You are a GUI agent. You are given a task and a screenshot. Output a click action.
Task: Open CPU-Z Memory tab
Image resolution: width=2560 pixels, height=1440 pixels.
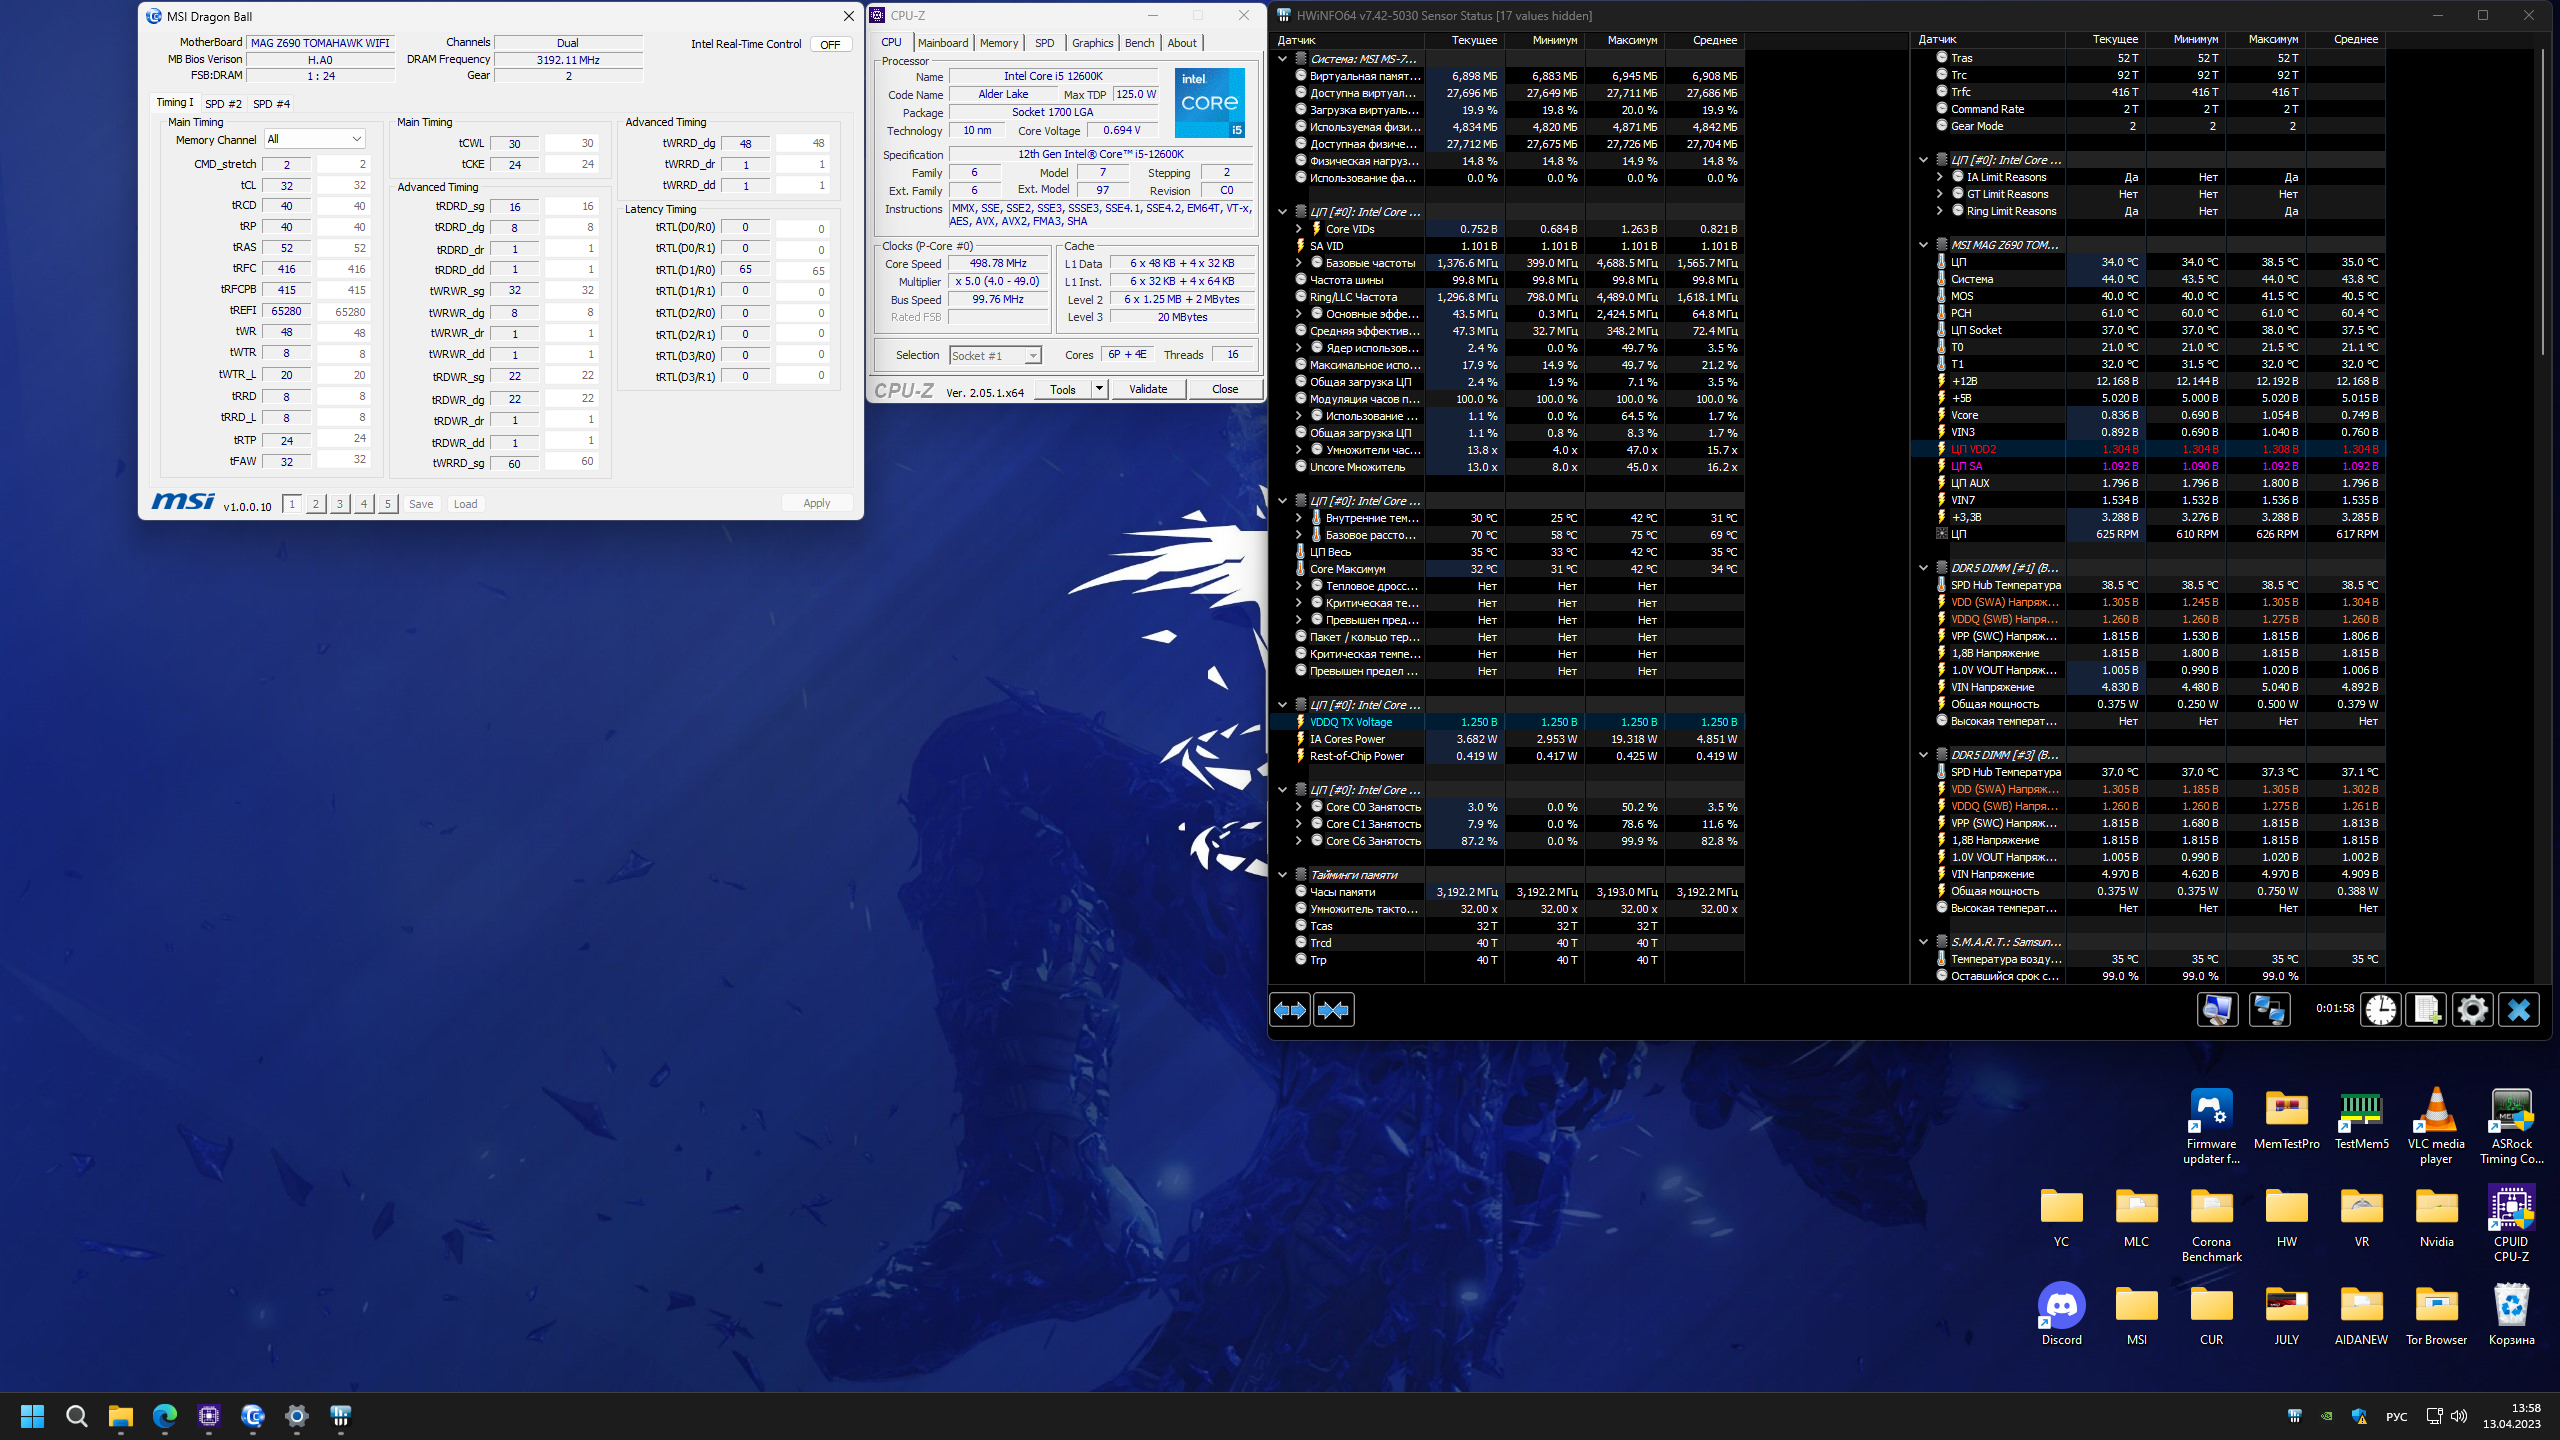(x=998, y=43)
